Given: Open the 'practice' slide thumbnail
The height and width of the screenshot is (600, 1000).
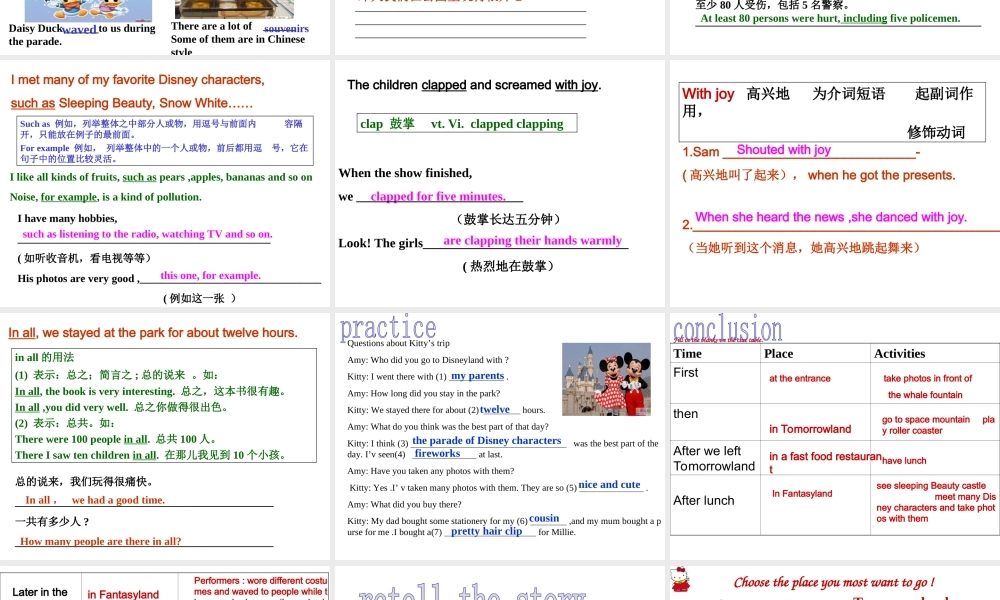Looking at the screenshot, I should coord(499,437).
